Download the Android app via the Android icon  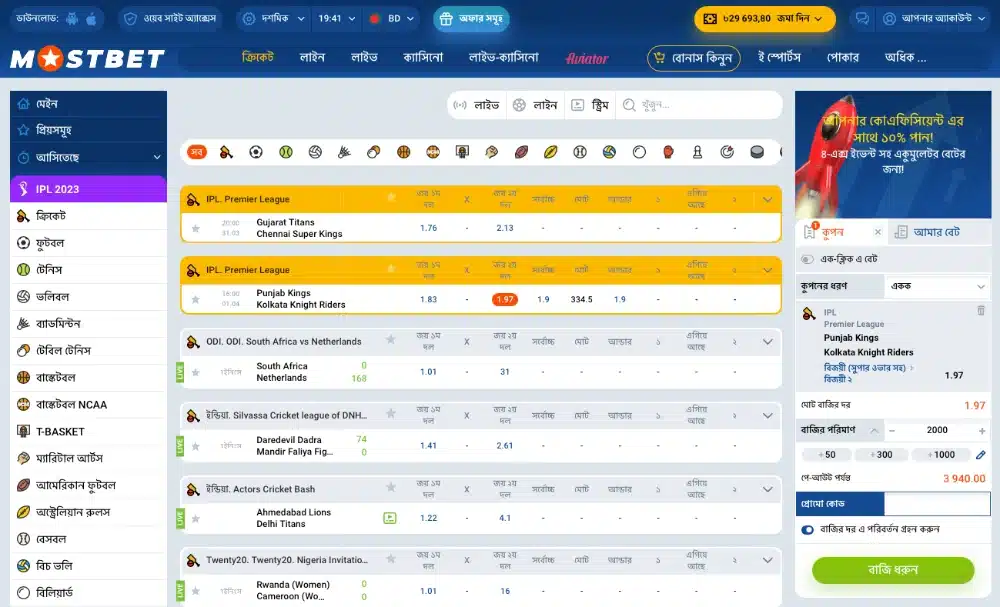click(72, 18)
